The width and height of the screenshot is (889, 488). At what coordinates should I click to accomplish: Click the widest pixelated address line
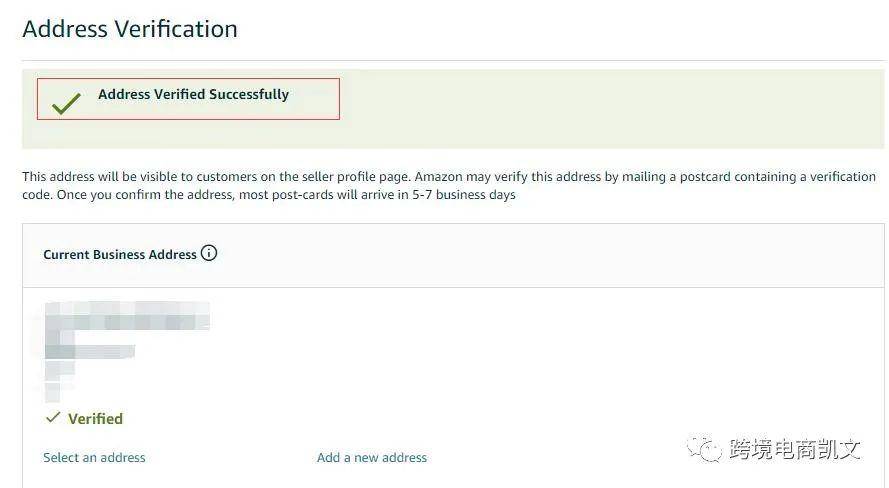130,322
